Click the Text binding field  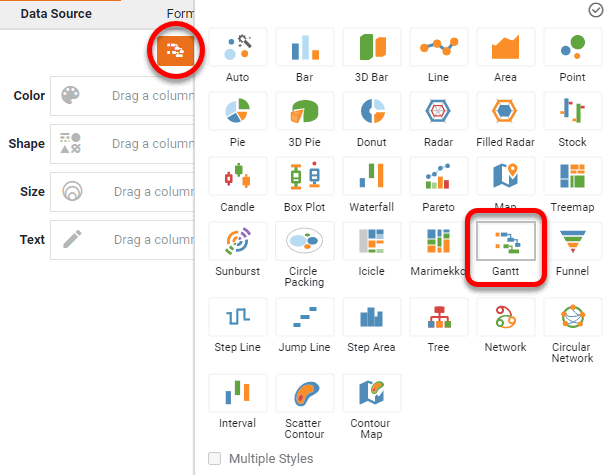tap(122, 240)
